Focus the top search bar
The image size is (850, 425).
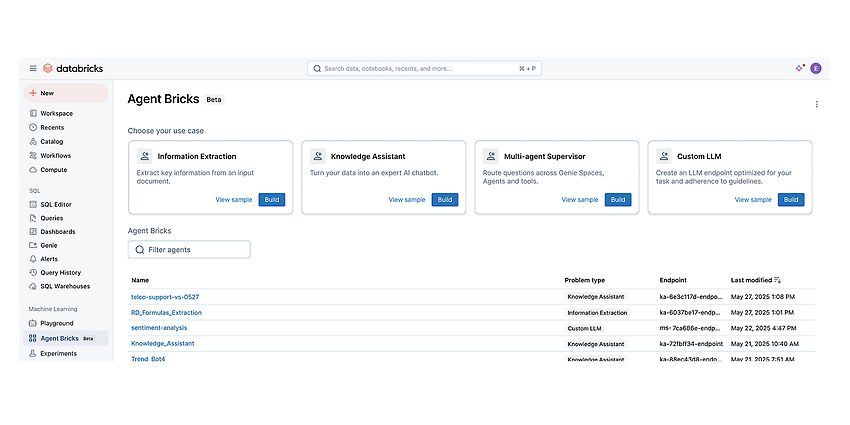pos(424,68)
